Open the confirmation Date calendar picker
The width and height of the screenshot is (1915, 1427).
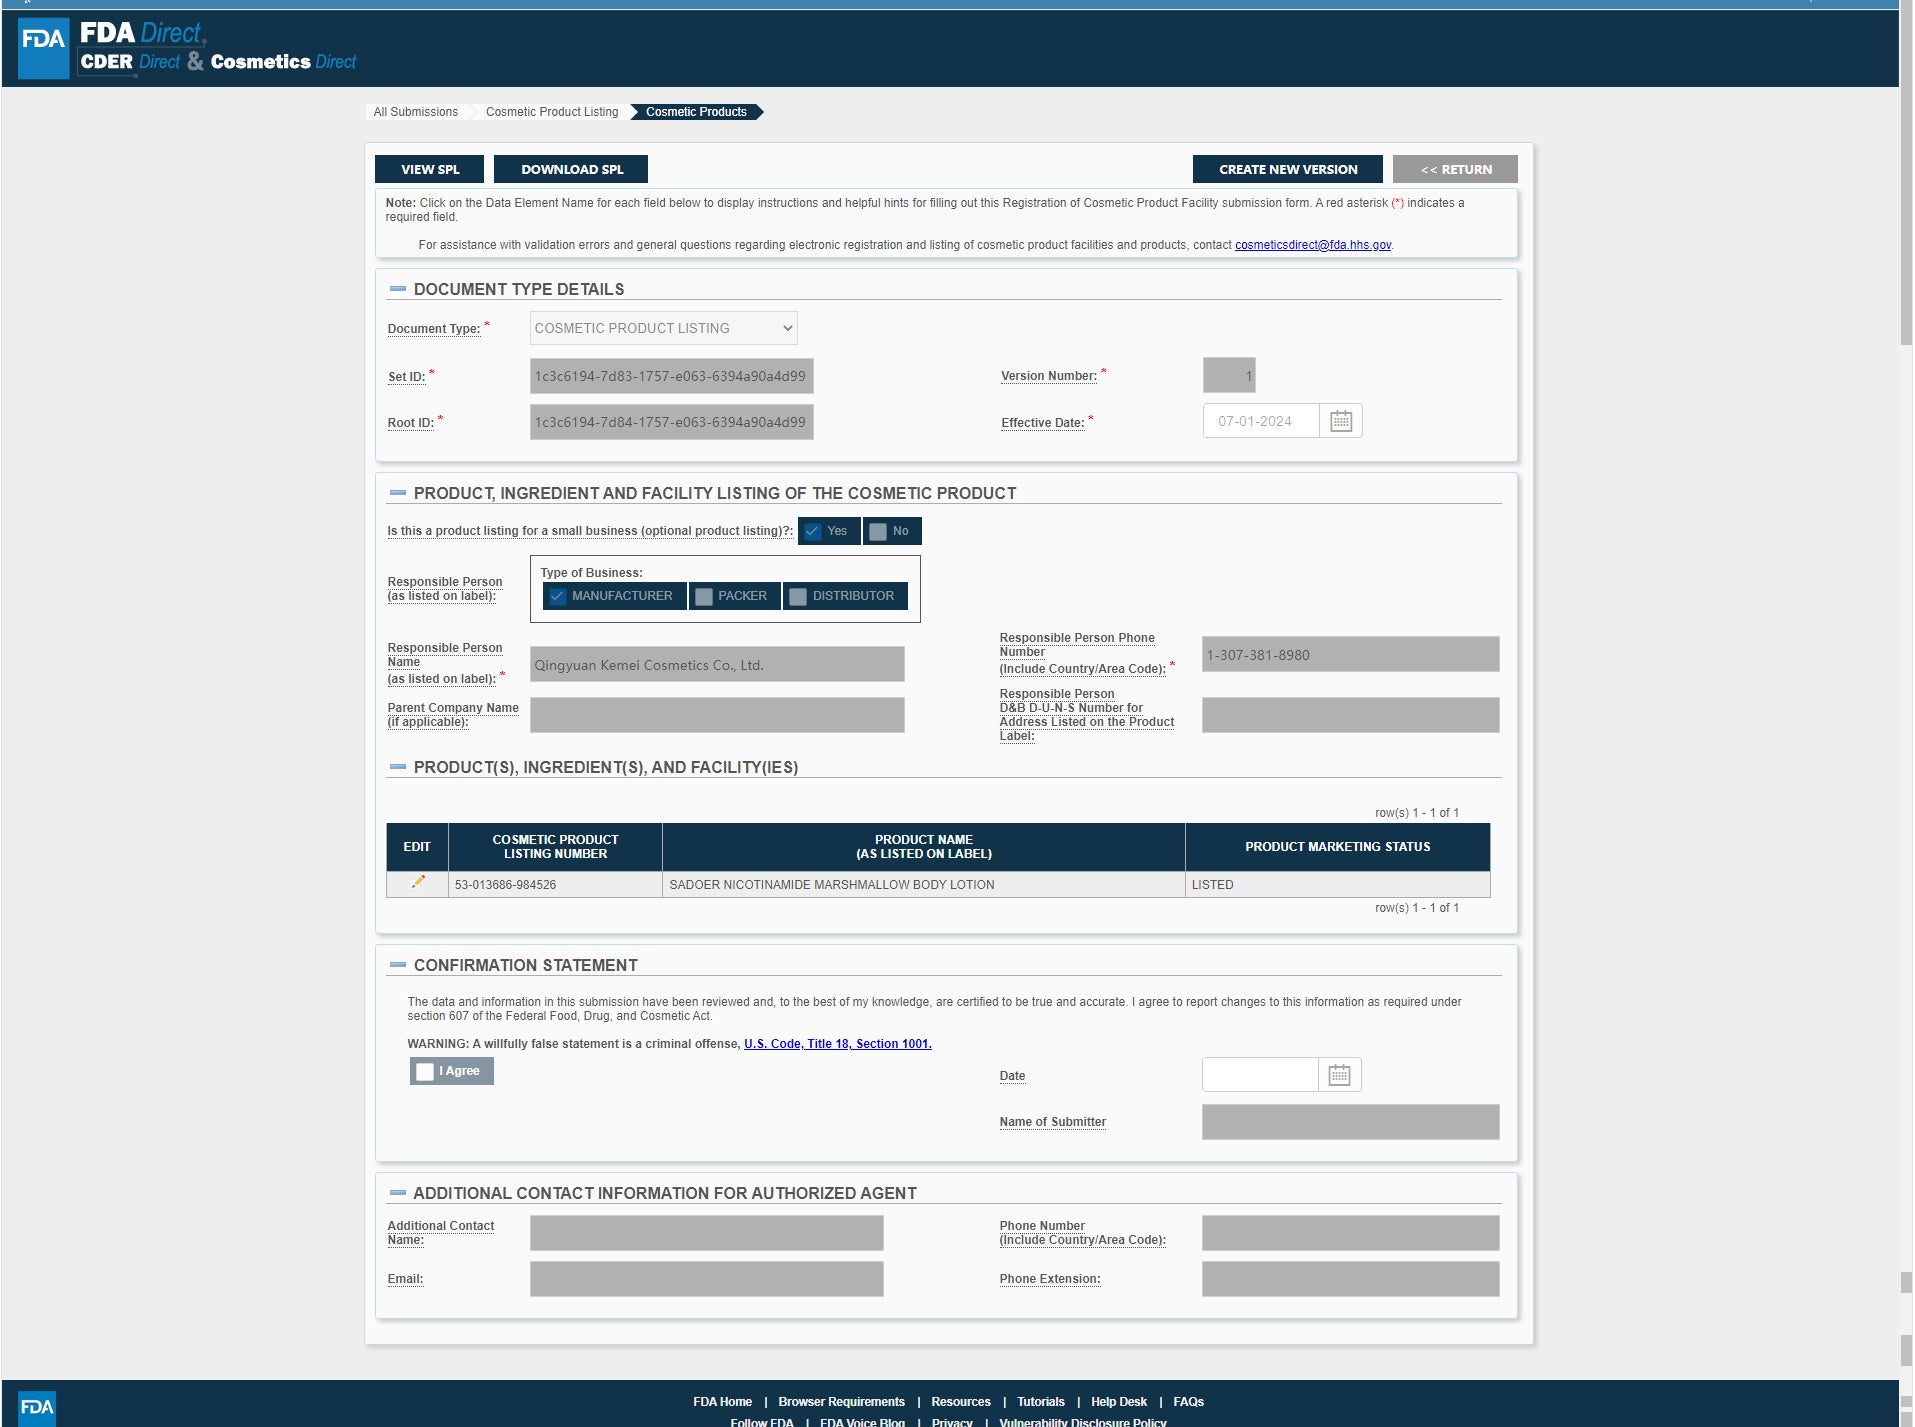[1339, 1076]
